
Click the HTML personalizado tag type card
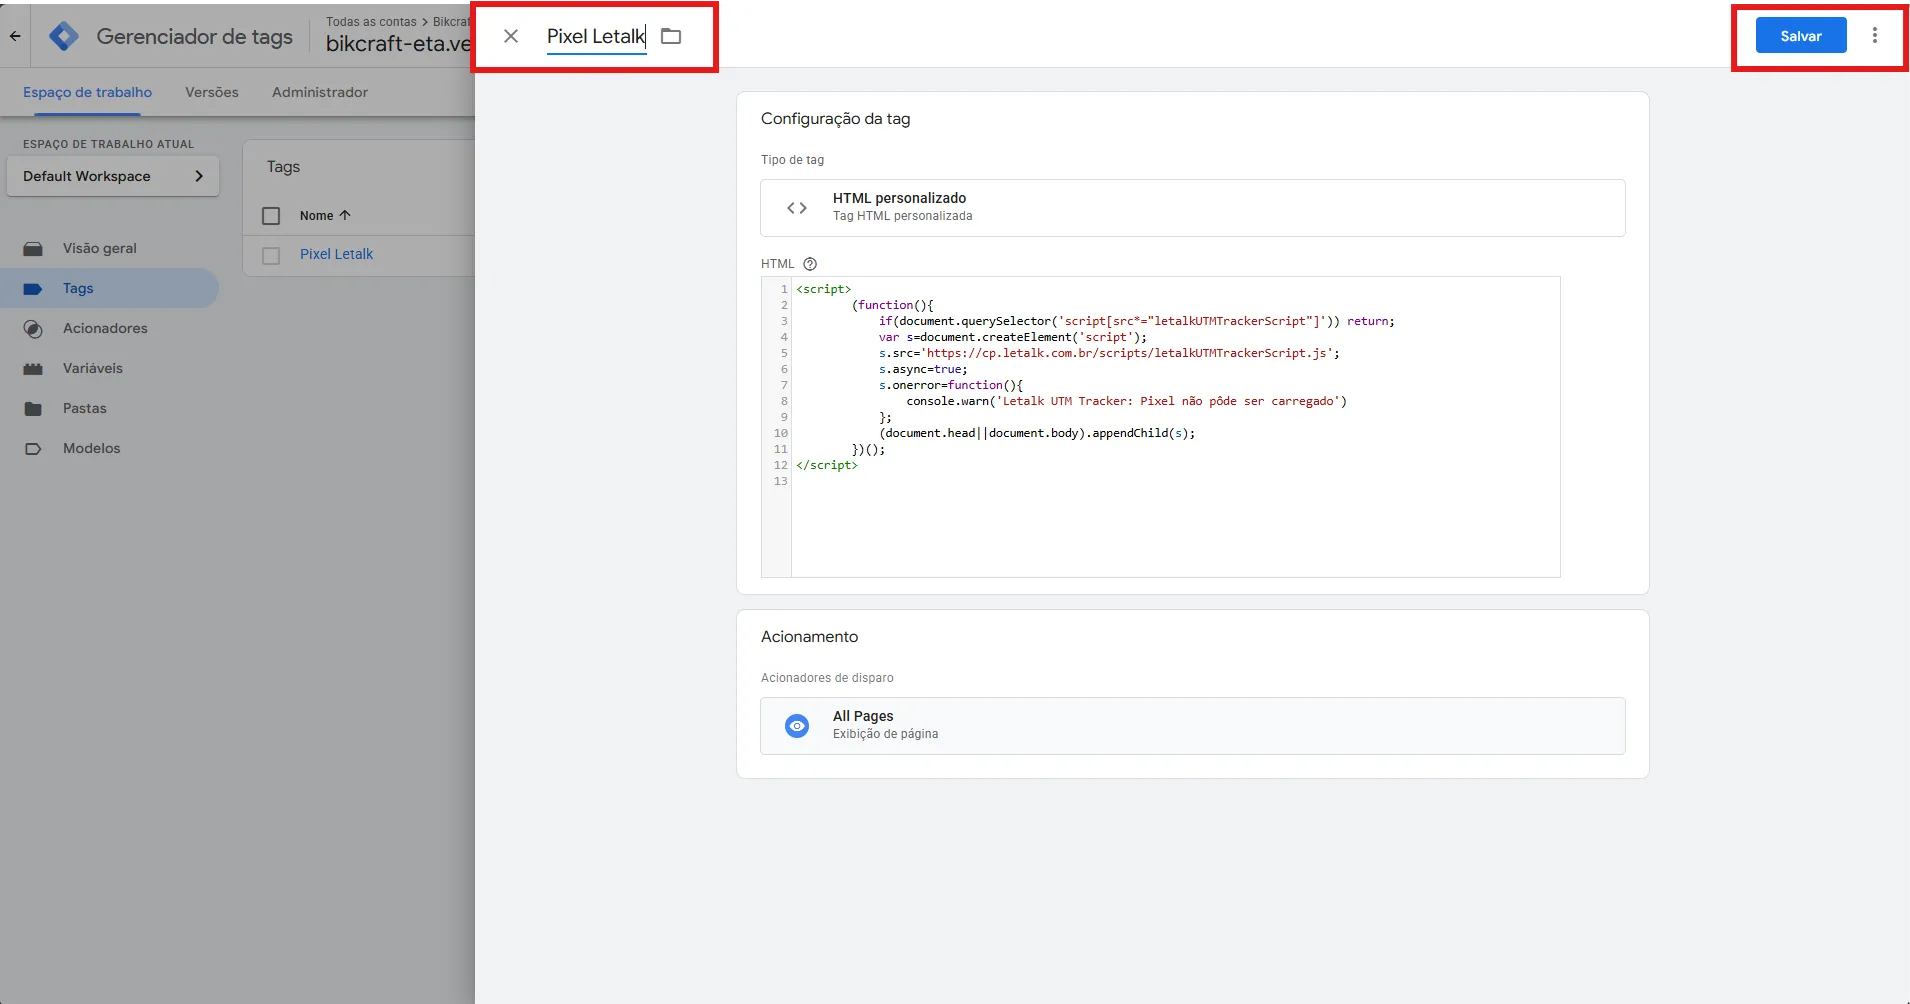click(x=1192, y=208)
